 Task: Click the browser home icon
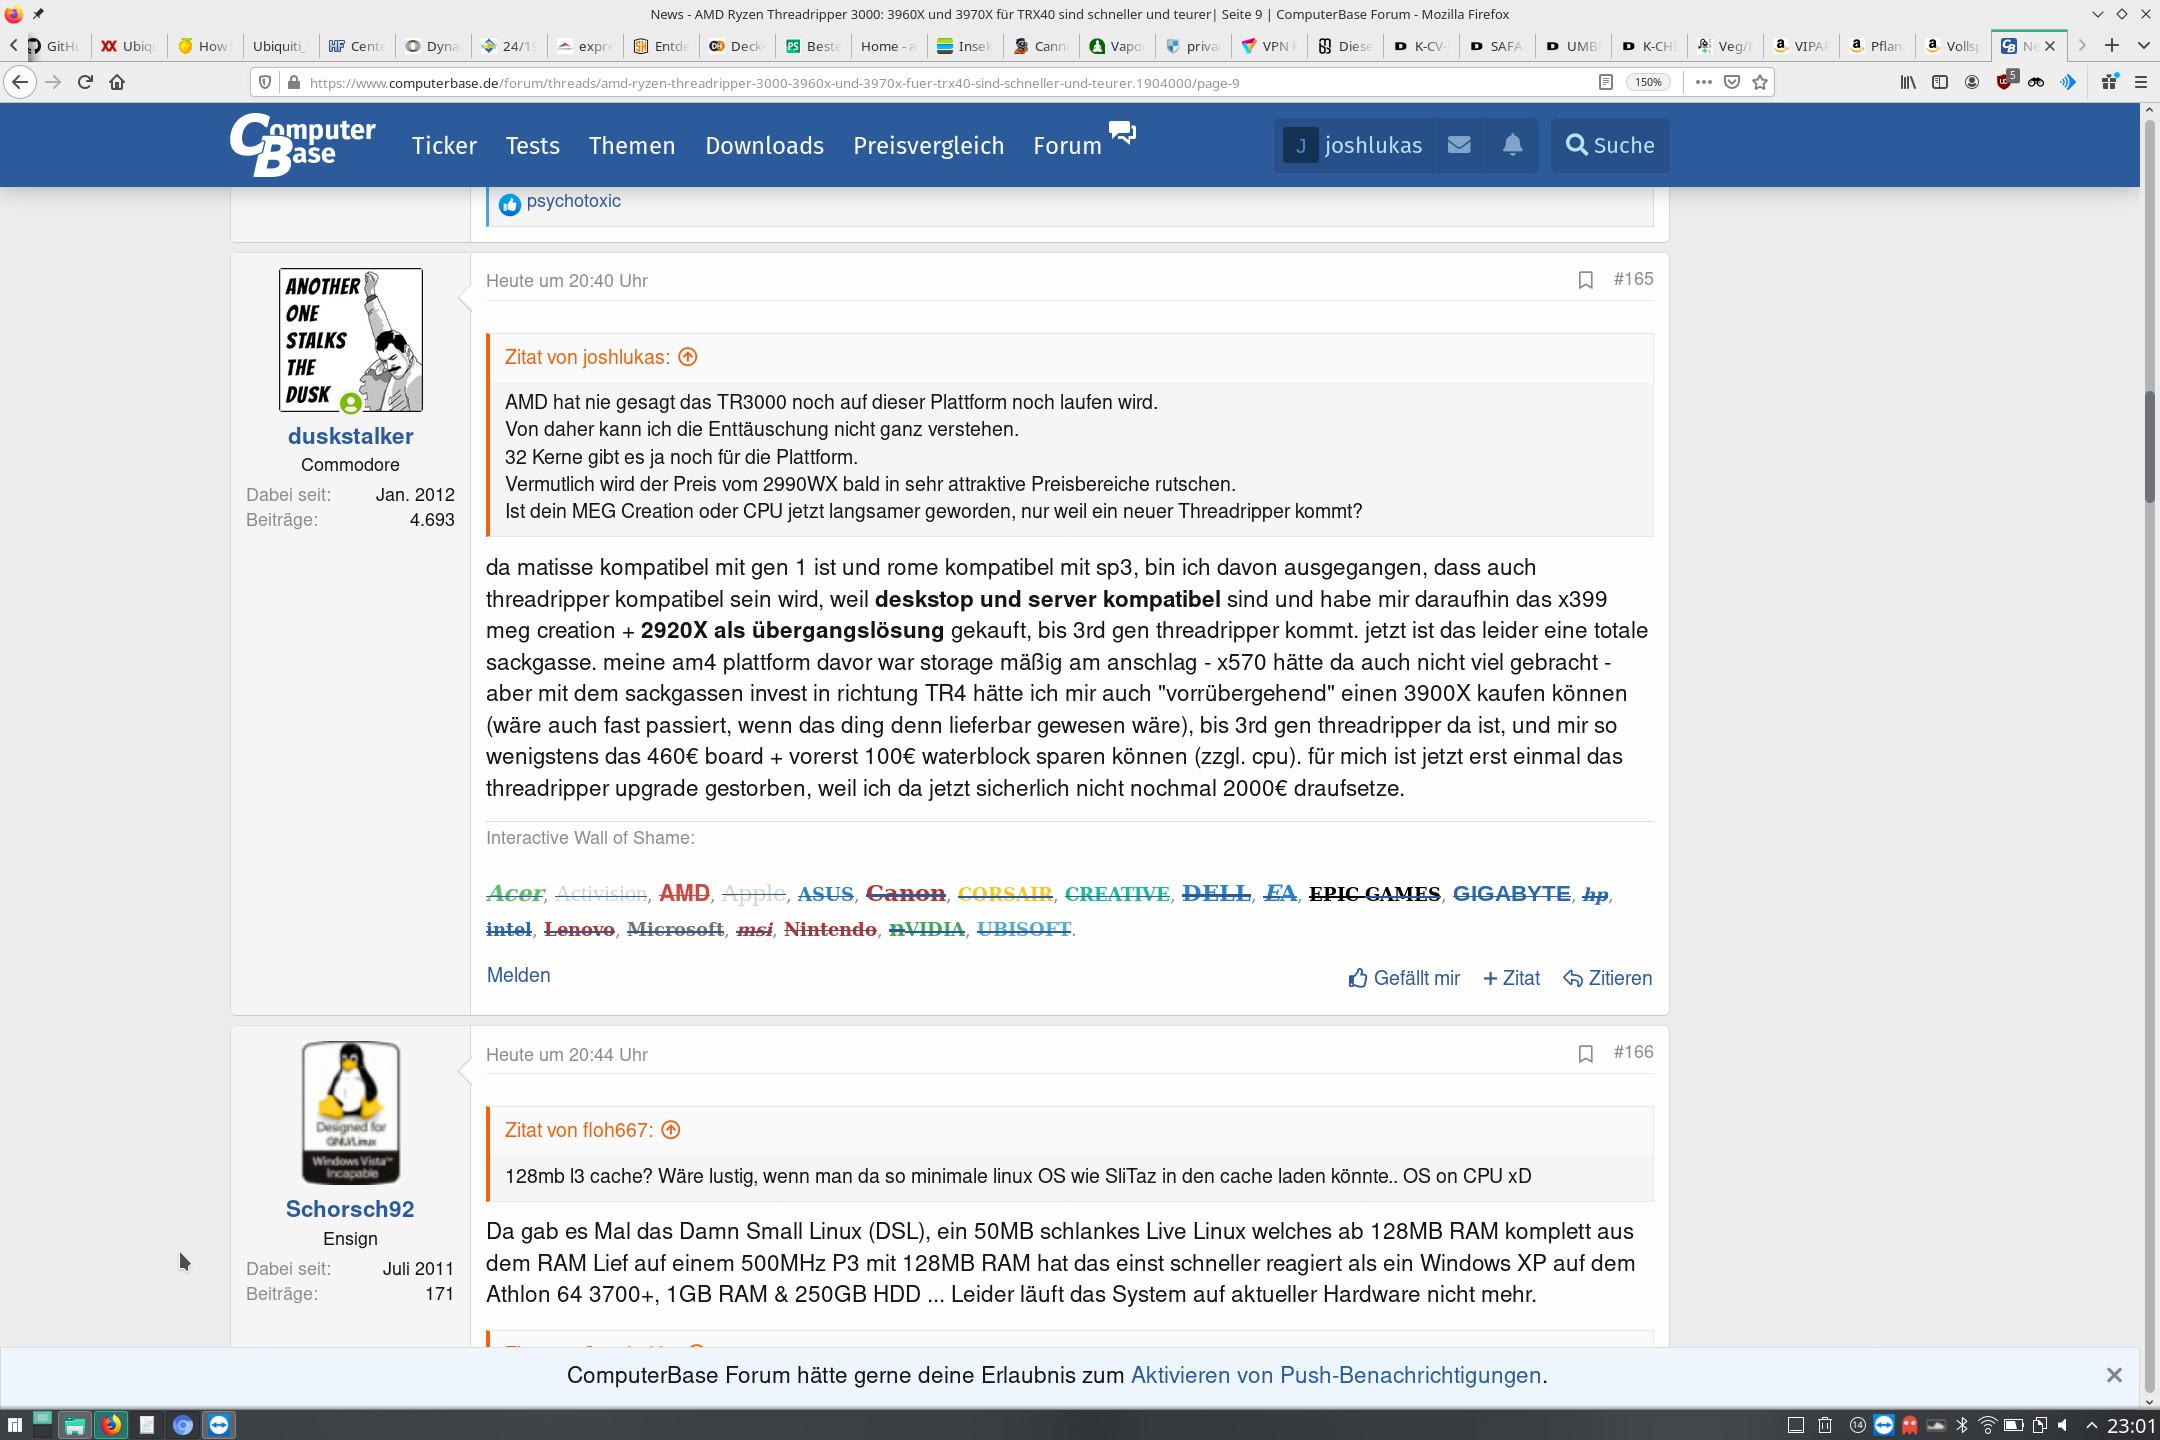(117, 82)
